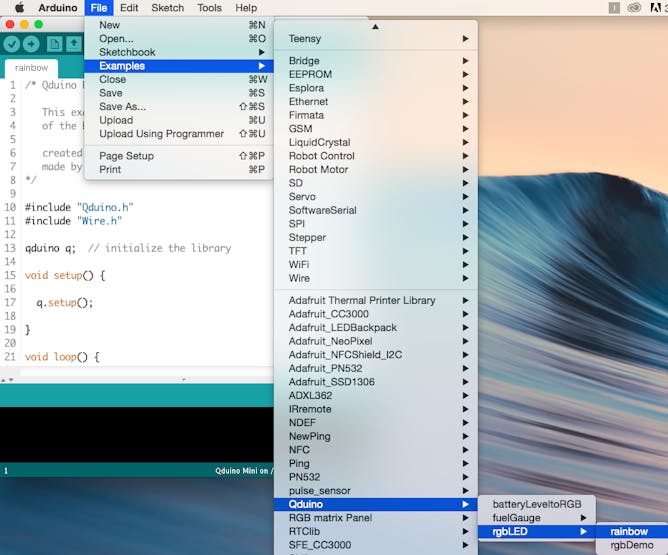
Task: Open the Adafruit_SSD1306 examples entry
Action: pos(376,382)
